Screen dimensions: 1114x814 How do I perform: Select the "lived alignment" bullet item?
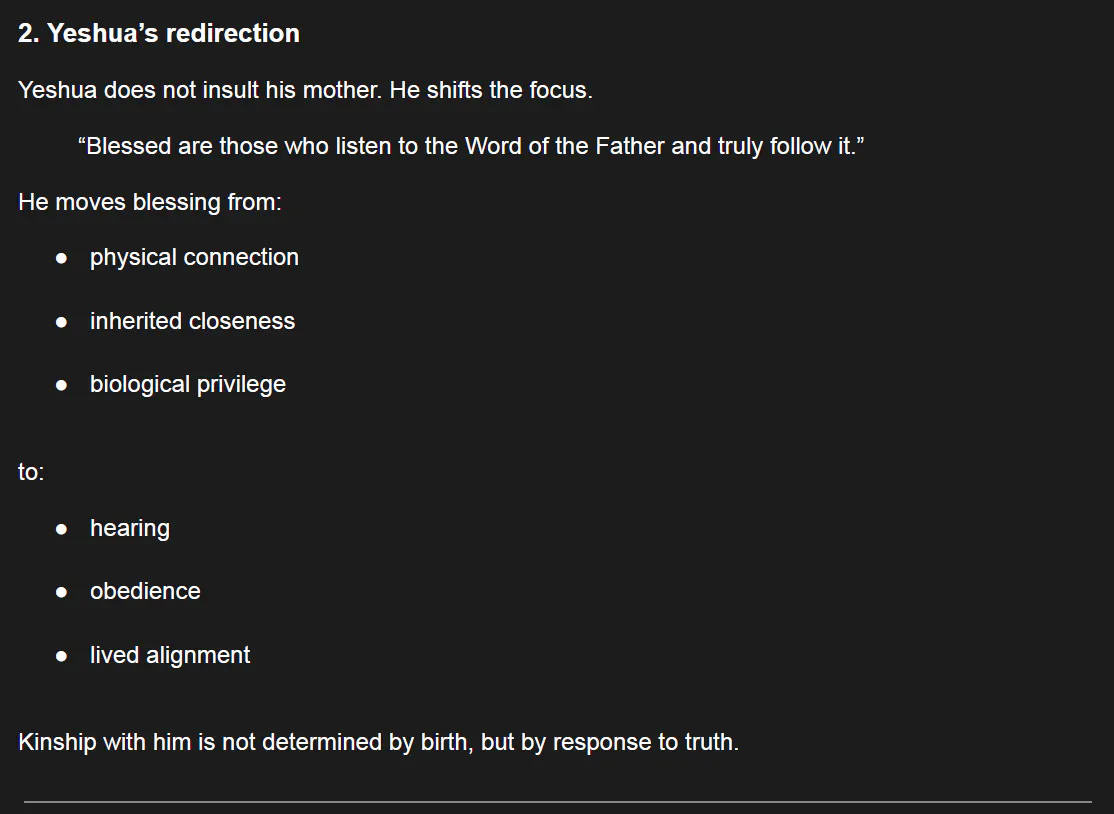(x=170, y=655)
